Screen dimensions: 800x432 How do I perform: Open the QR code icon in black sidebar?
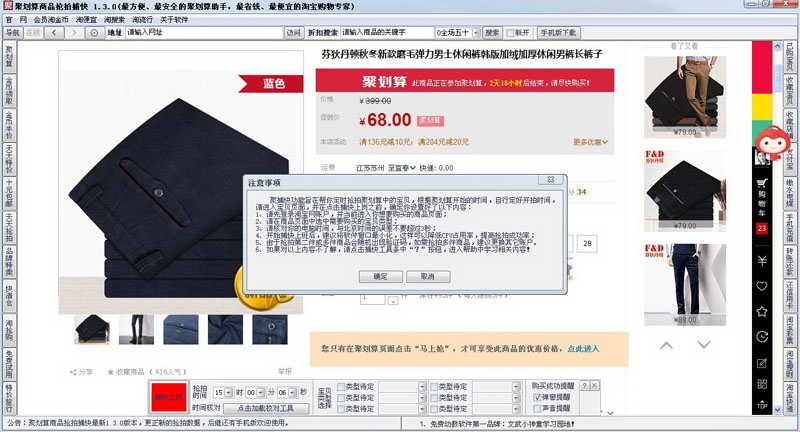[x=762, y=384]
